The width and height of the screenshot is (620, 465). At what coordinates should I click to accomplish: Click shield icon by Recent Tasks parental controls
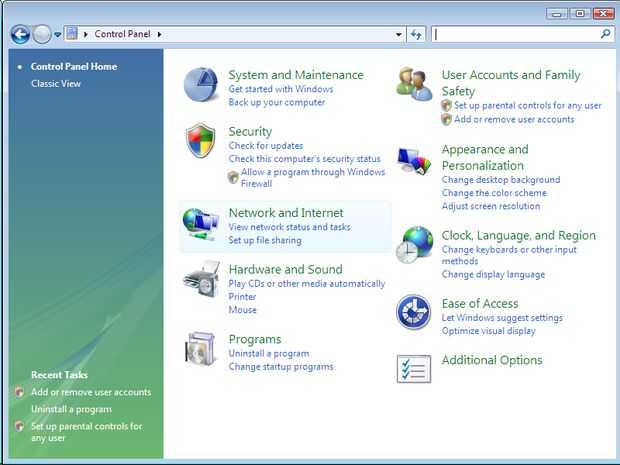[19, 426]
